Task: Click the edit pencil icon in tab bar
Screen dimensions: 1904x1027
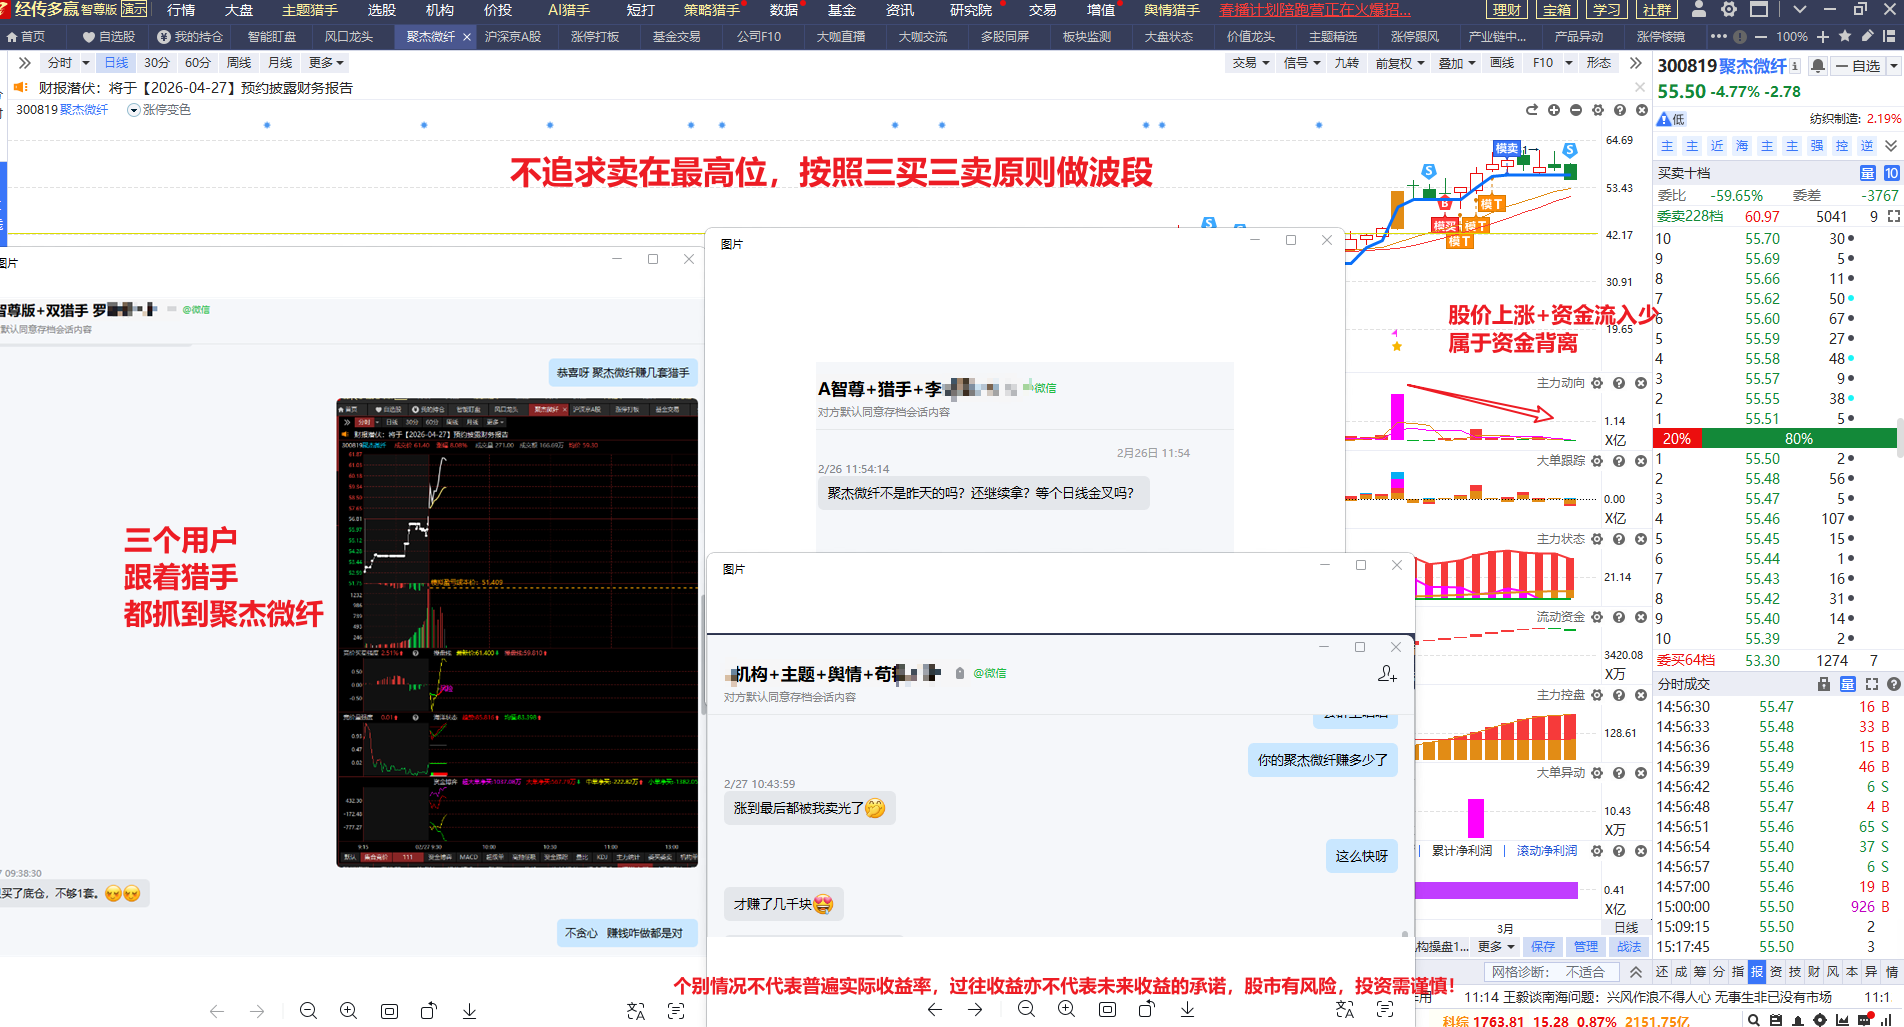Action: click(x=1867, y=36)
